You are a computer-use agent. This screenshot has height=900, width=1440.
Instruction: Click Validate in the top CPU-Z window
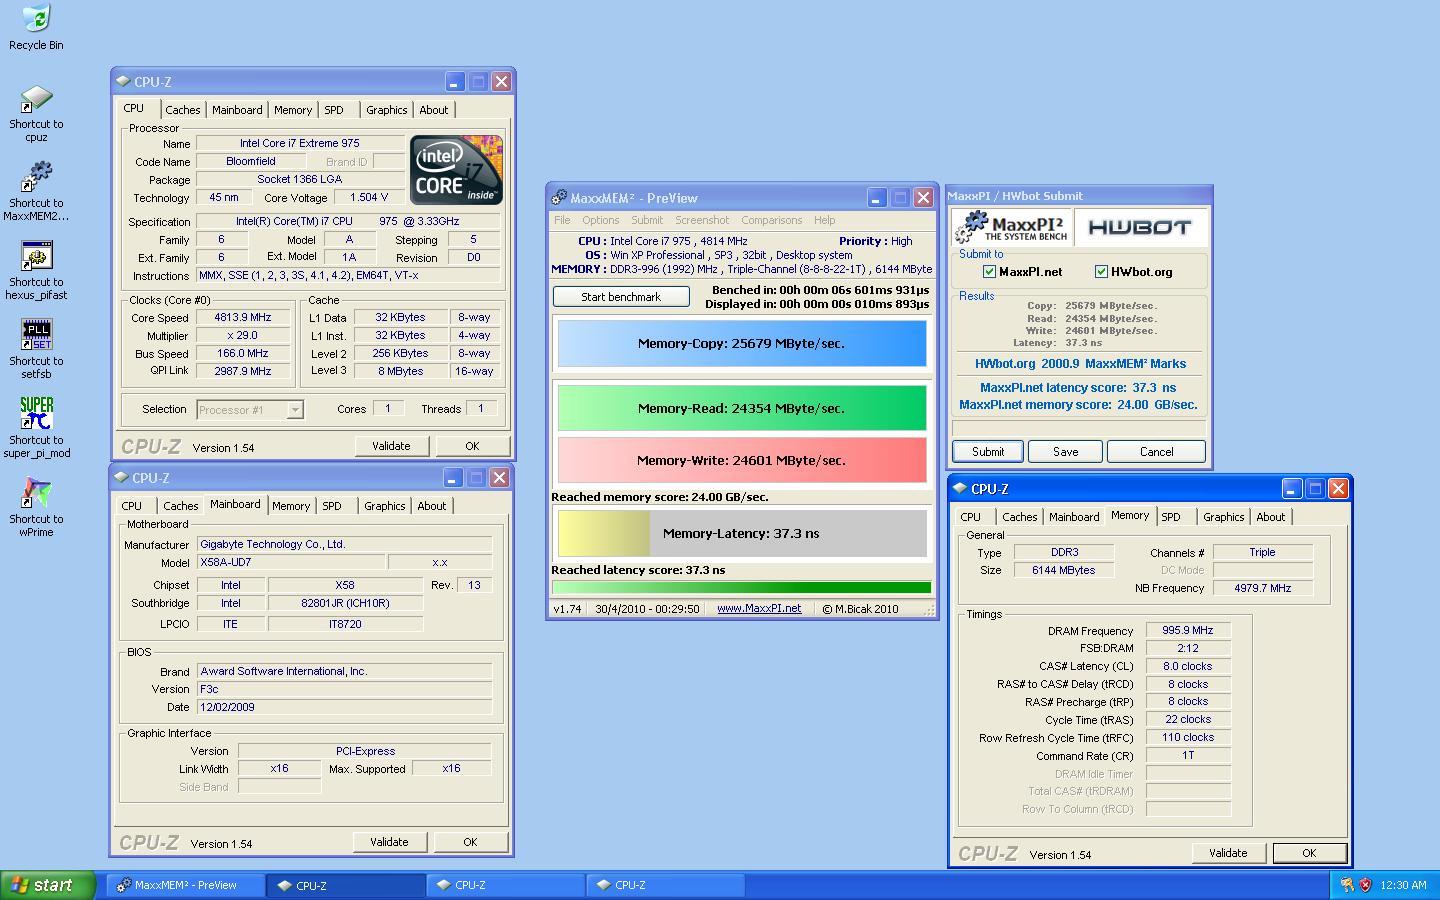(x=391, y=446)
